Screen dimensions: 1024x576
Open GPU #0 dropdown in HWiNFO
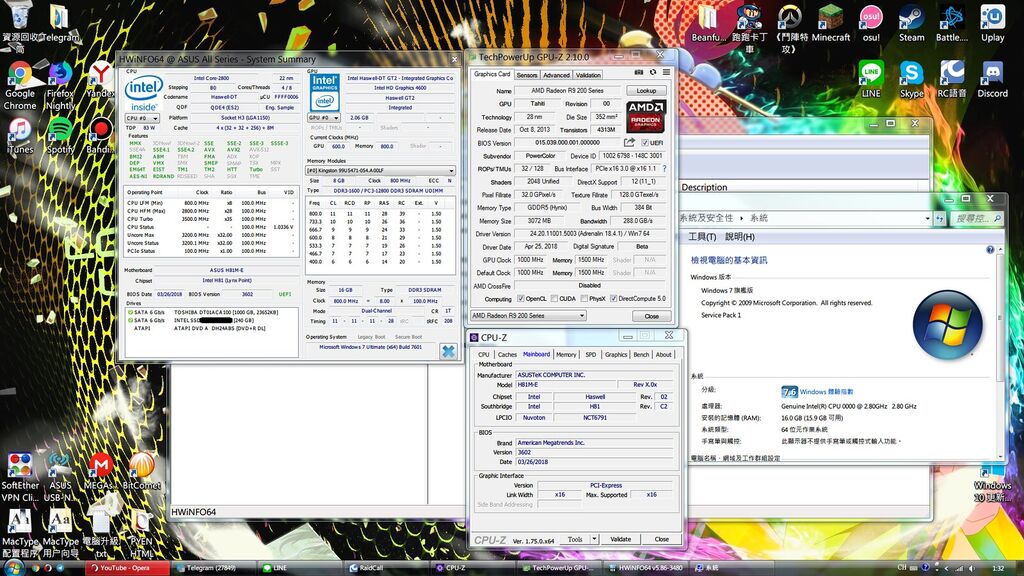pos(324,118)
